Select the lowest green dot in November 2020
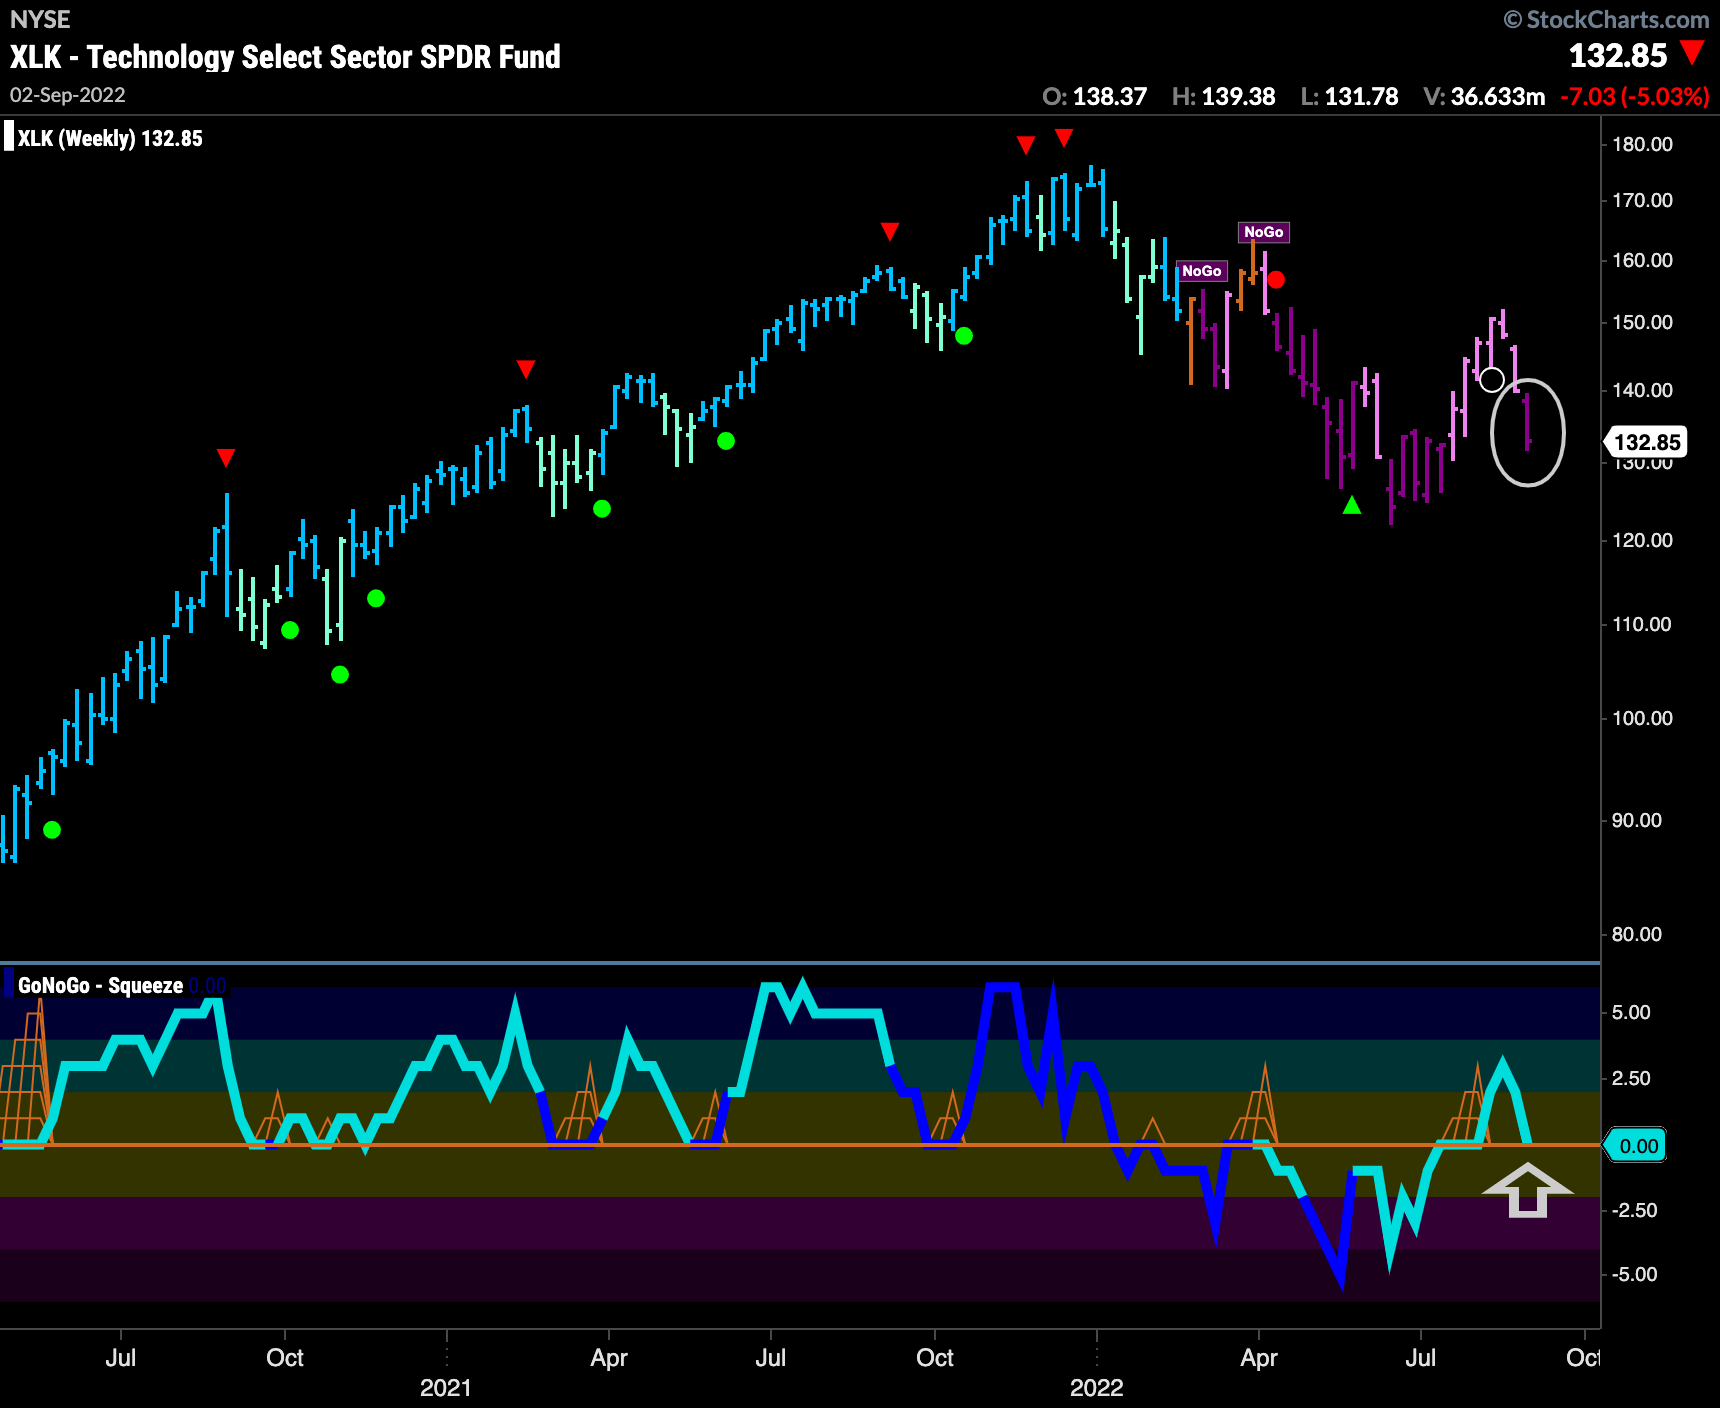 pos(340,675)
